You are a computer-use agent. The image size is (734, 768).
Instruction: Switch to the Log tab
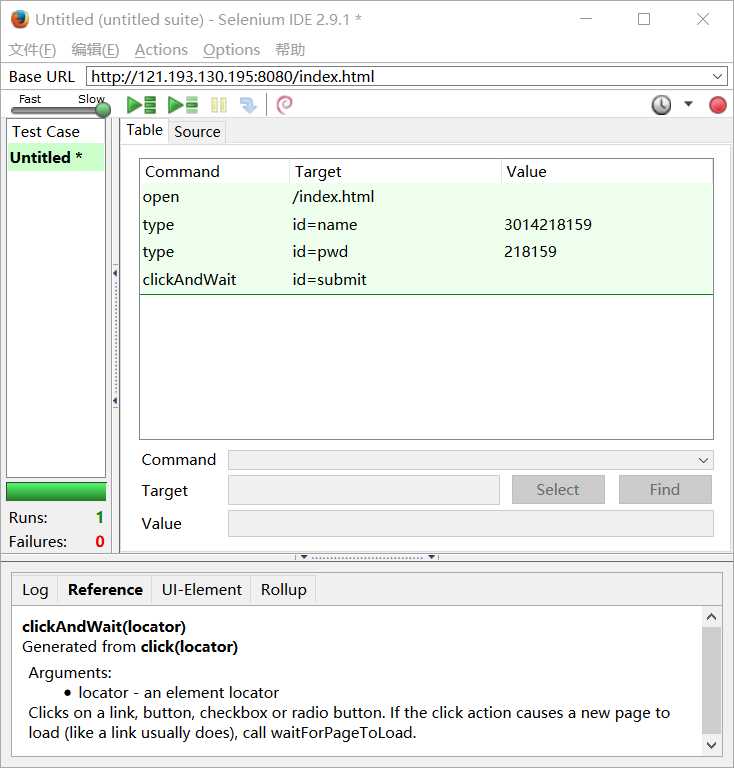[x=35, y=590]
